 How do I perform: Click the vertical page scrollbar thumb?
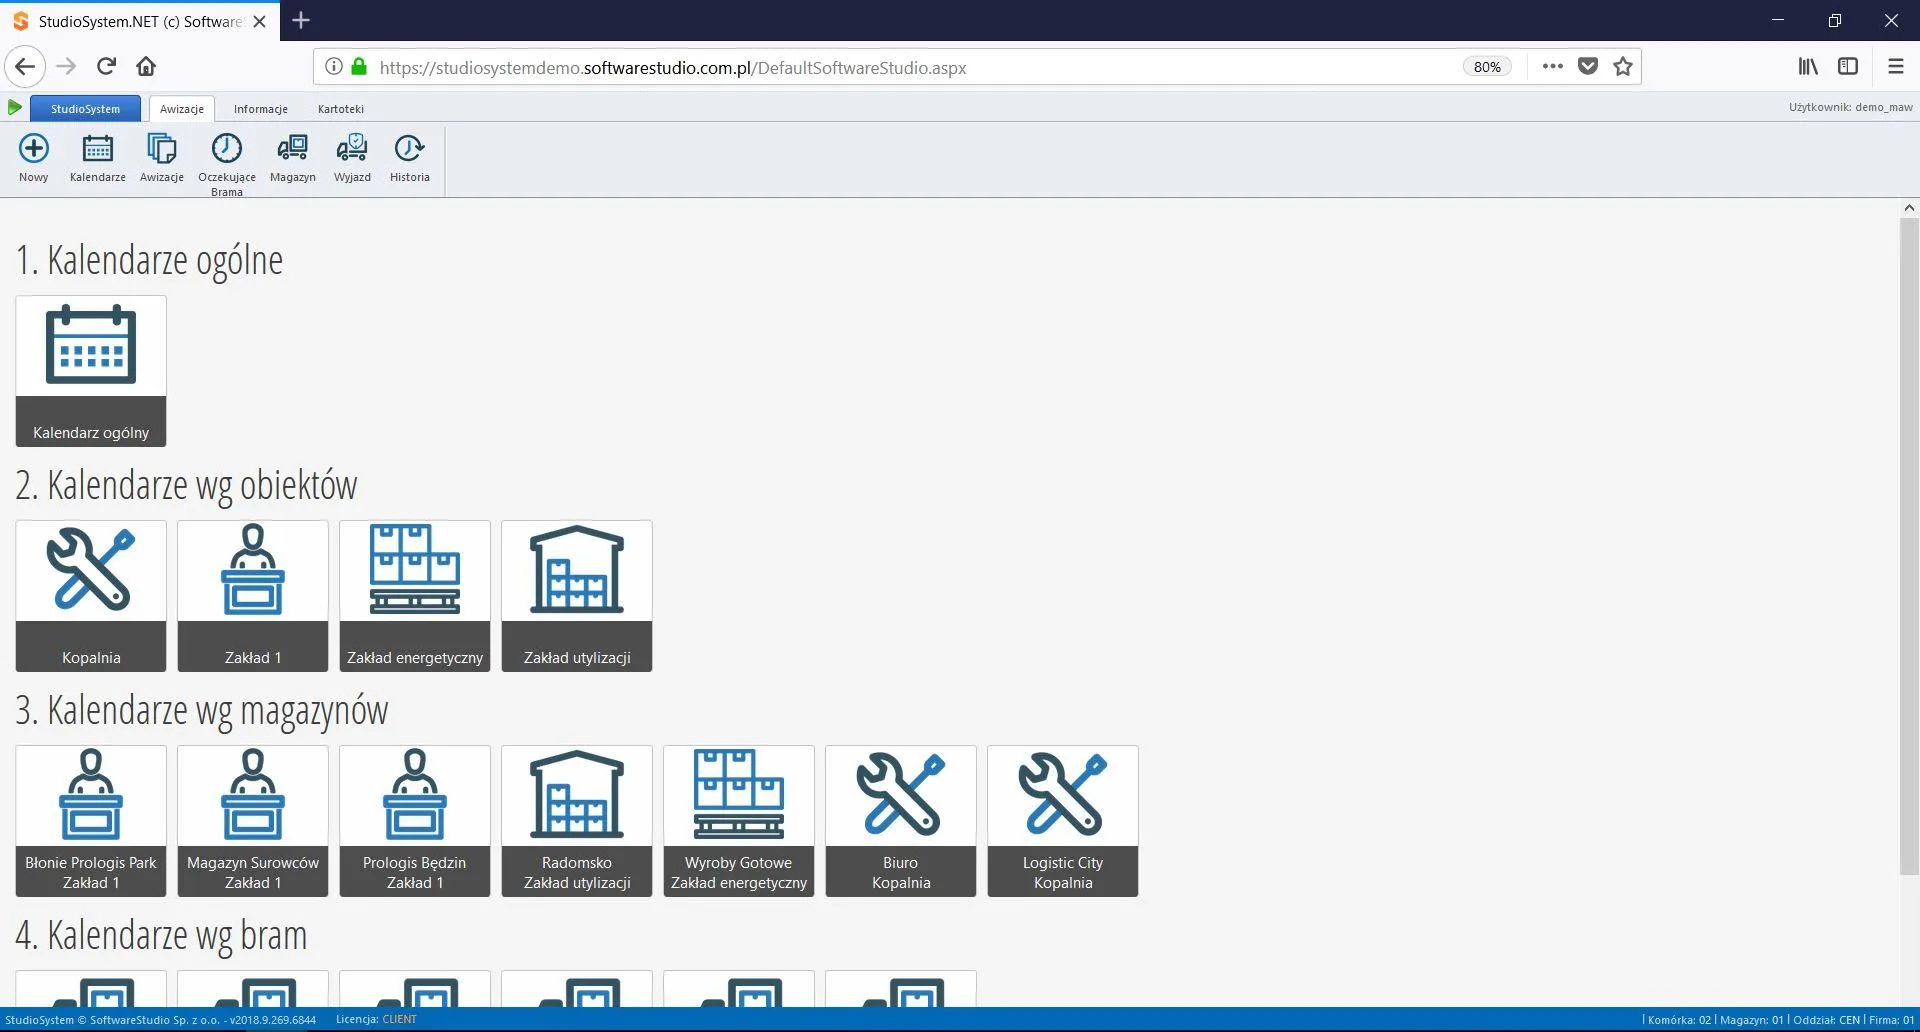1909,546
